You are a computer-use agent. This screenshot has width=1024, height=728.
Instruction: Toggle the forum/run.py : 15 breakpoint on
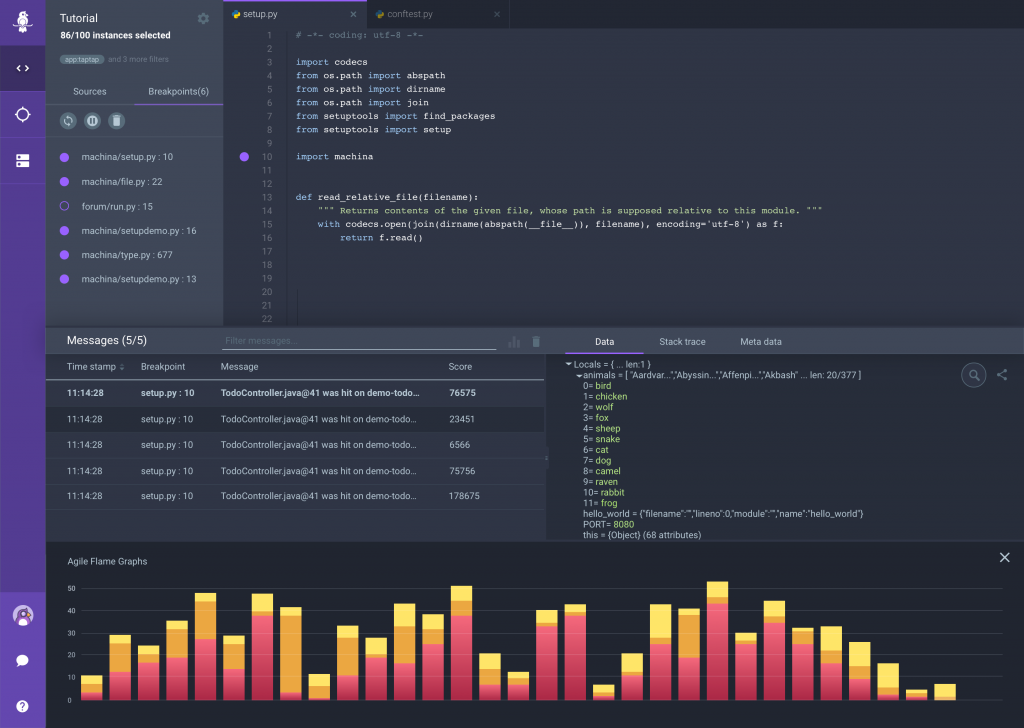coord(64,206)
